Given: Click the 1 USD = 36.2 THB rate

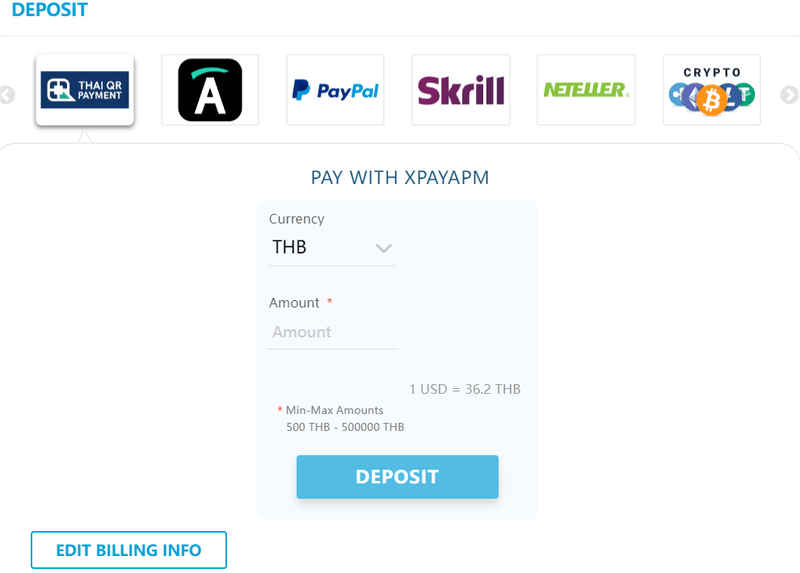Looking at the screenshot, I should tap(465, 389).
